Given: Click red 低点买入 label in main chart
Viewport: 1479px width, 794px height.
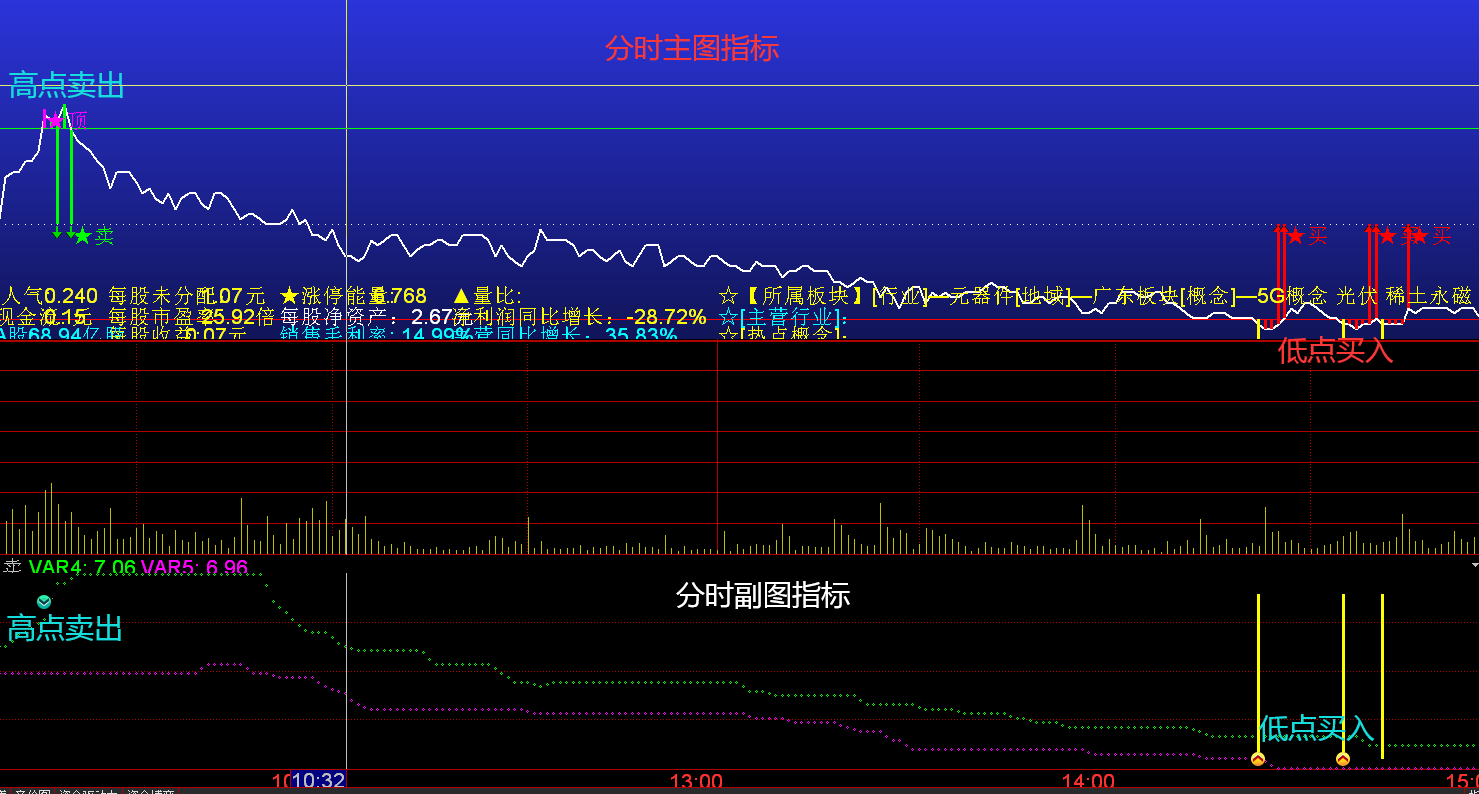Looking at the screenshot, I should tap(1335, 350).
